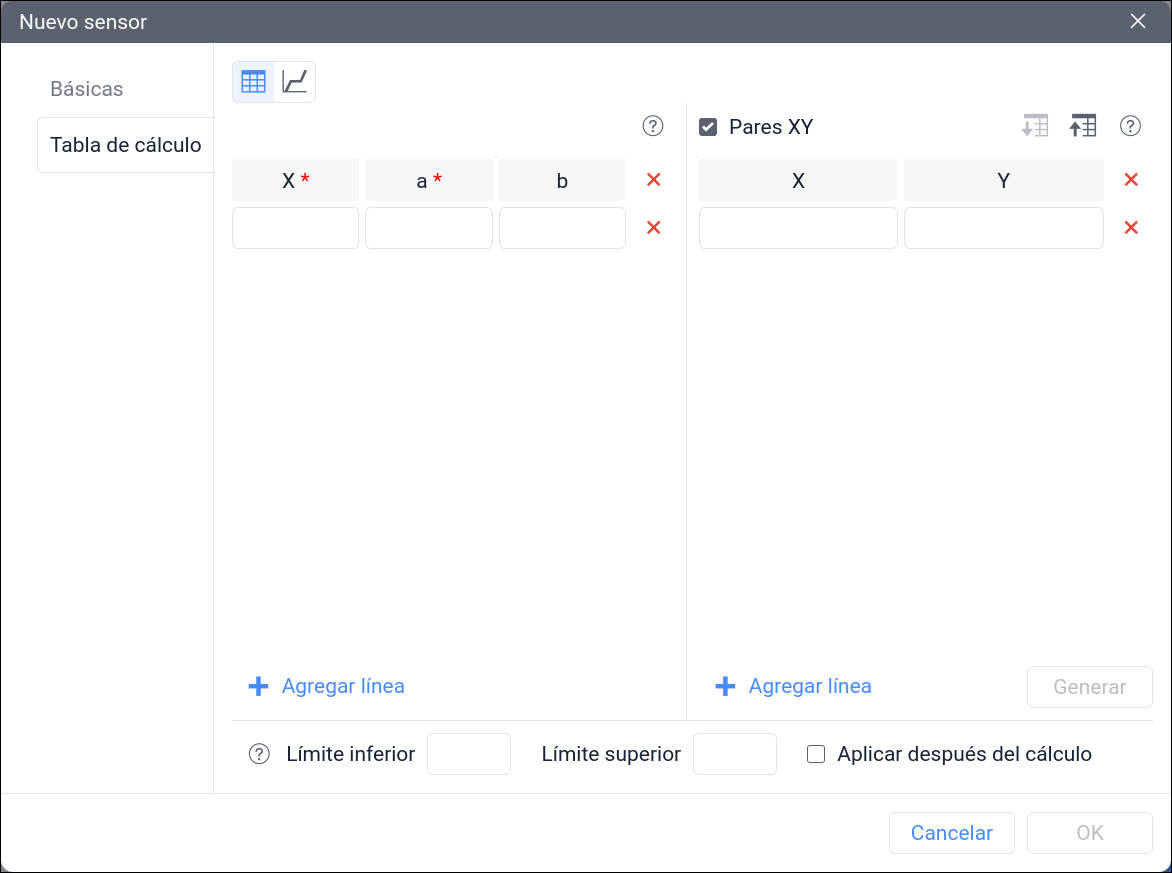Select the Tabla de cálculo tab
The width and height of the screenshot is (1172, 873).
(x=126, y=145)
